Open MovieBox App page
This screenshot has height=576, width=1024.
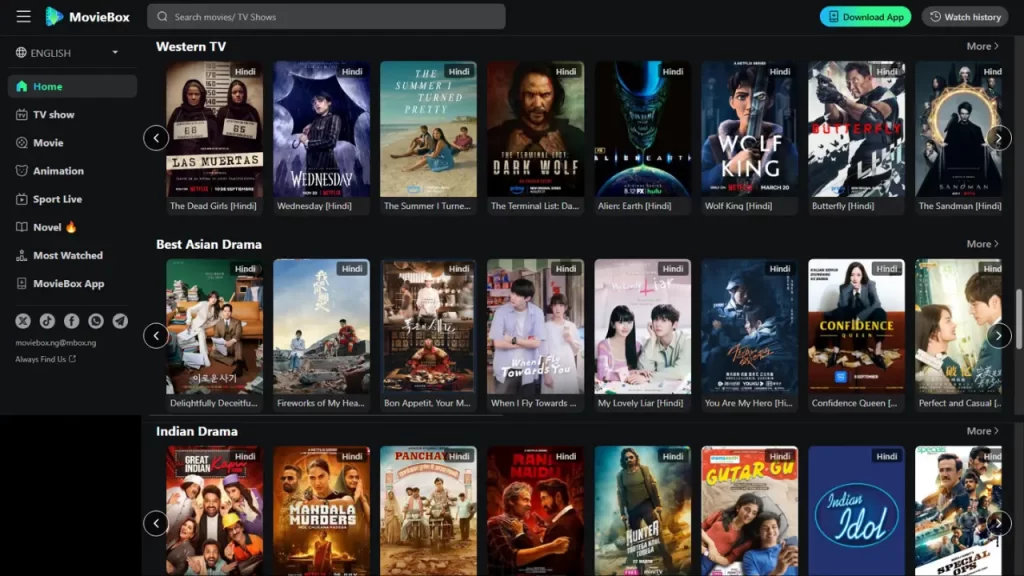click(x=72, y=283)
